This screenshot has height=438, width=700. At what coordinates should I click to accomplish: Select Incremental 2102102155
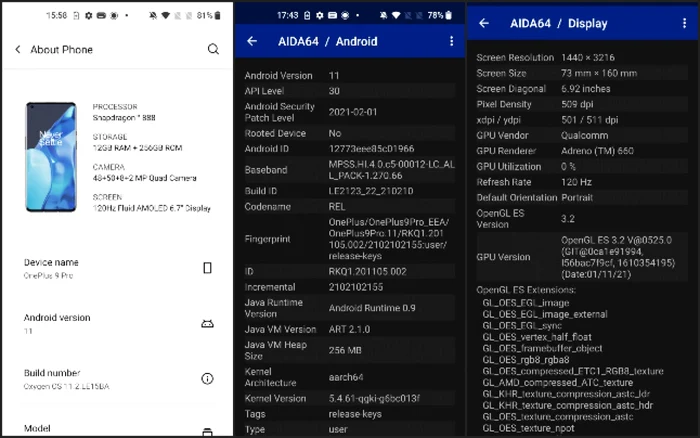[356, 287]
